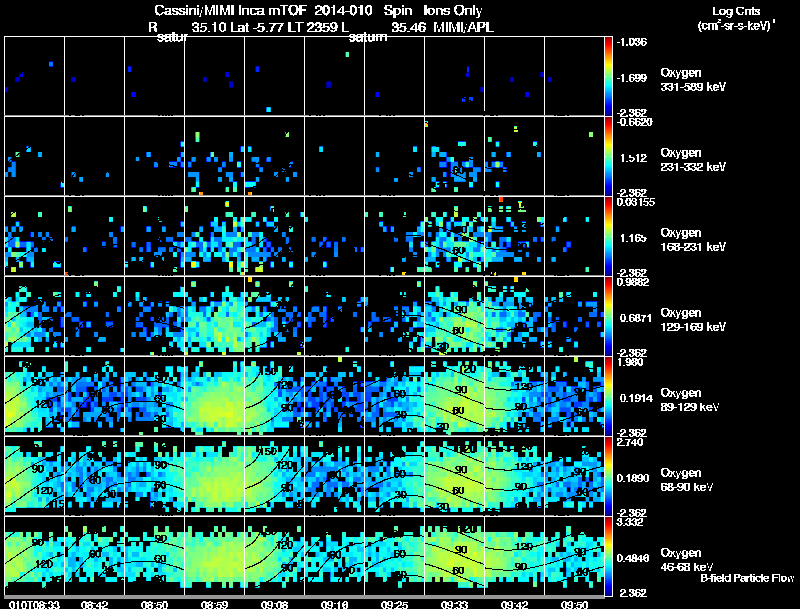Click the MIMI/APL text in the header
Viewport: 800px width, 609px height.
tap(463, 27)
